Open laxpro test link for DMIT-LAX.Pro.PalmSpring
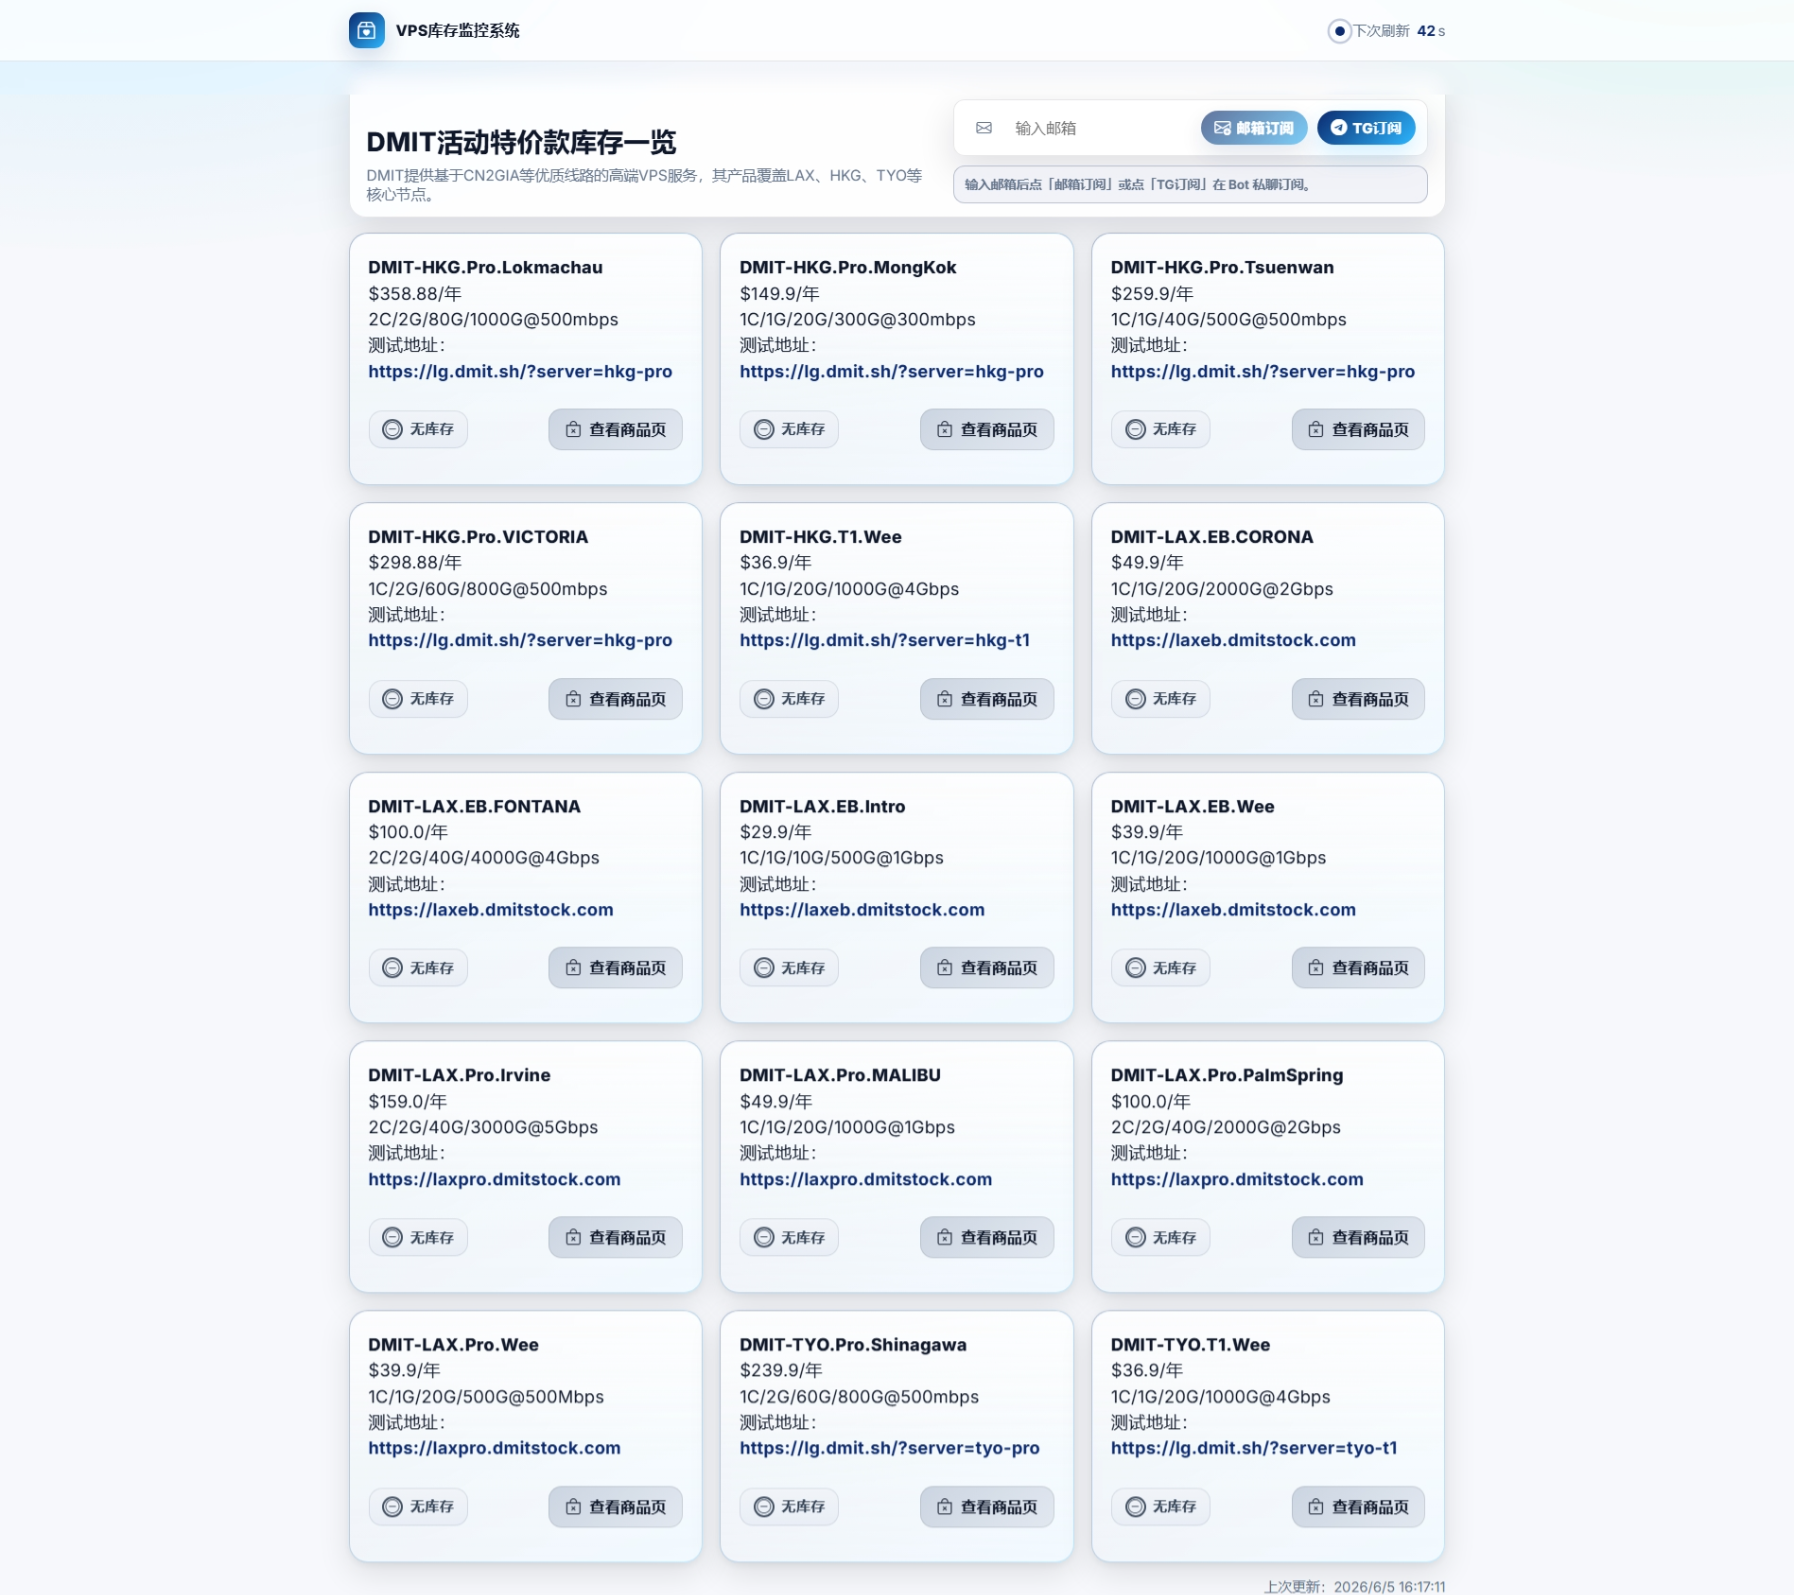 (x=1237, y=1180)
